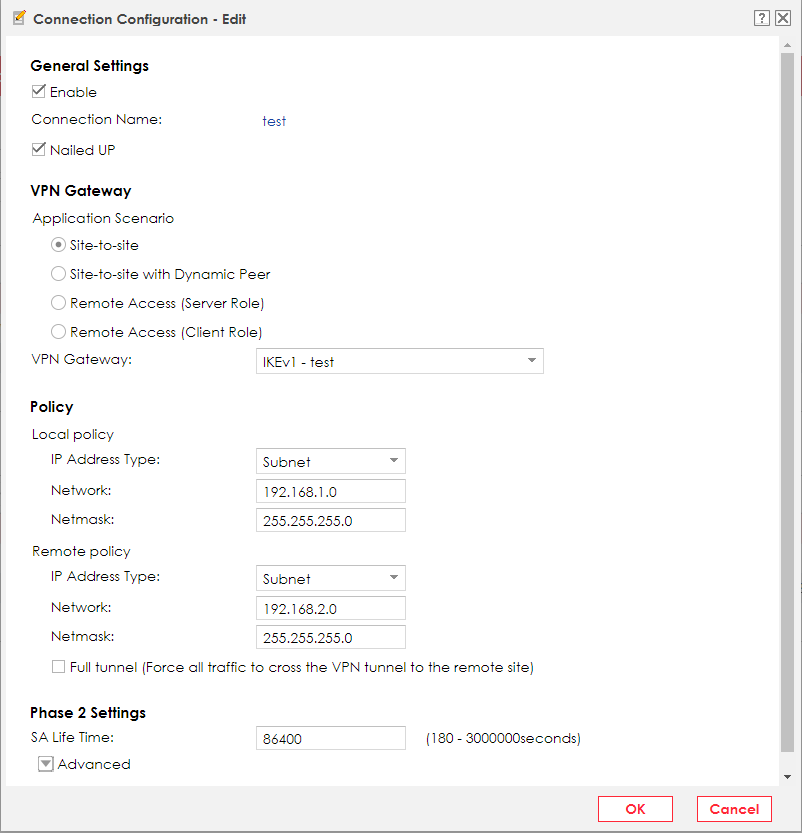Screen dimensions: 802x833
Task: Click the SA Life Time field
Action: coord(330,738)
